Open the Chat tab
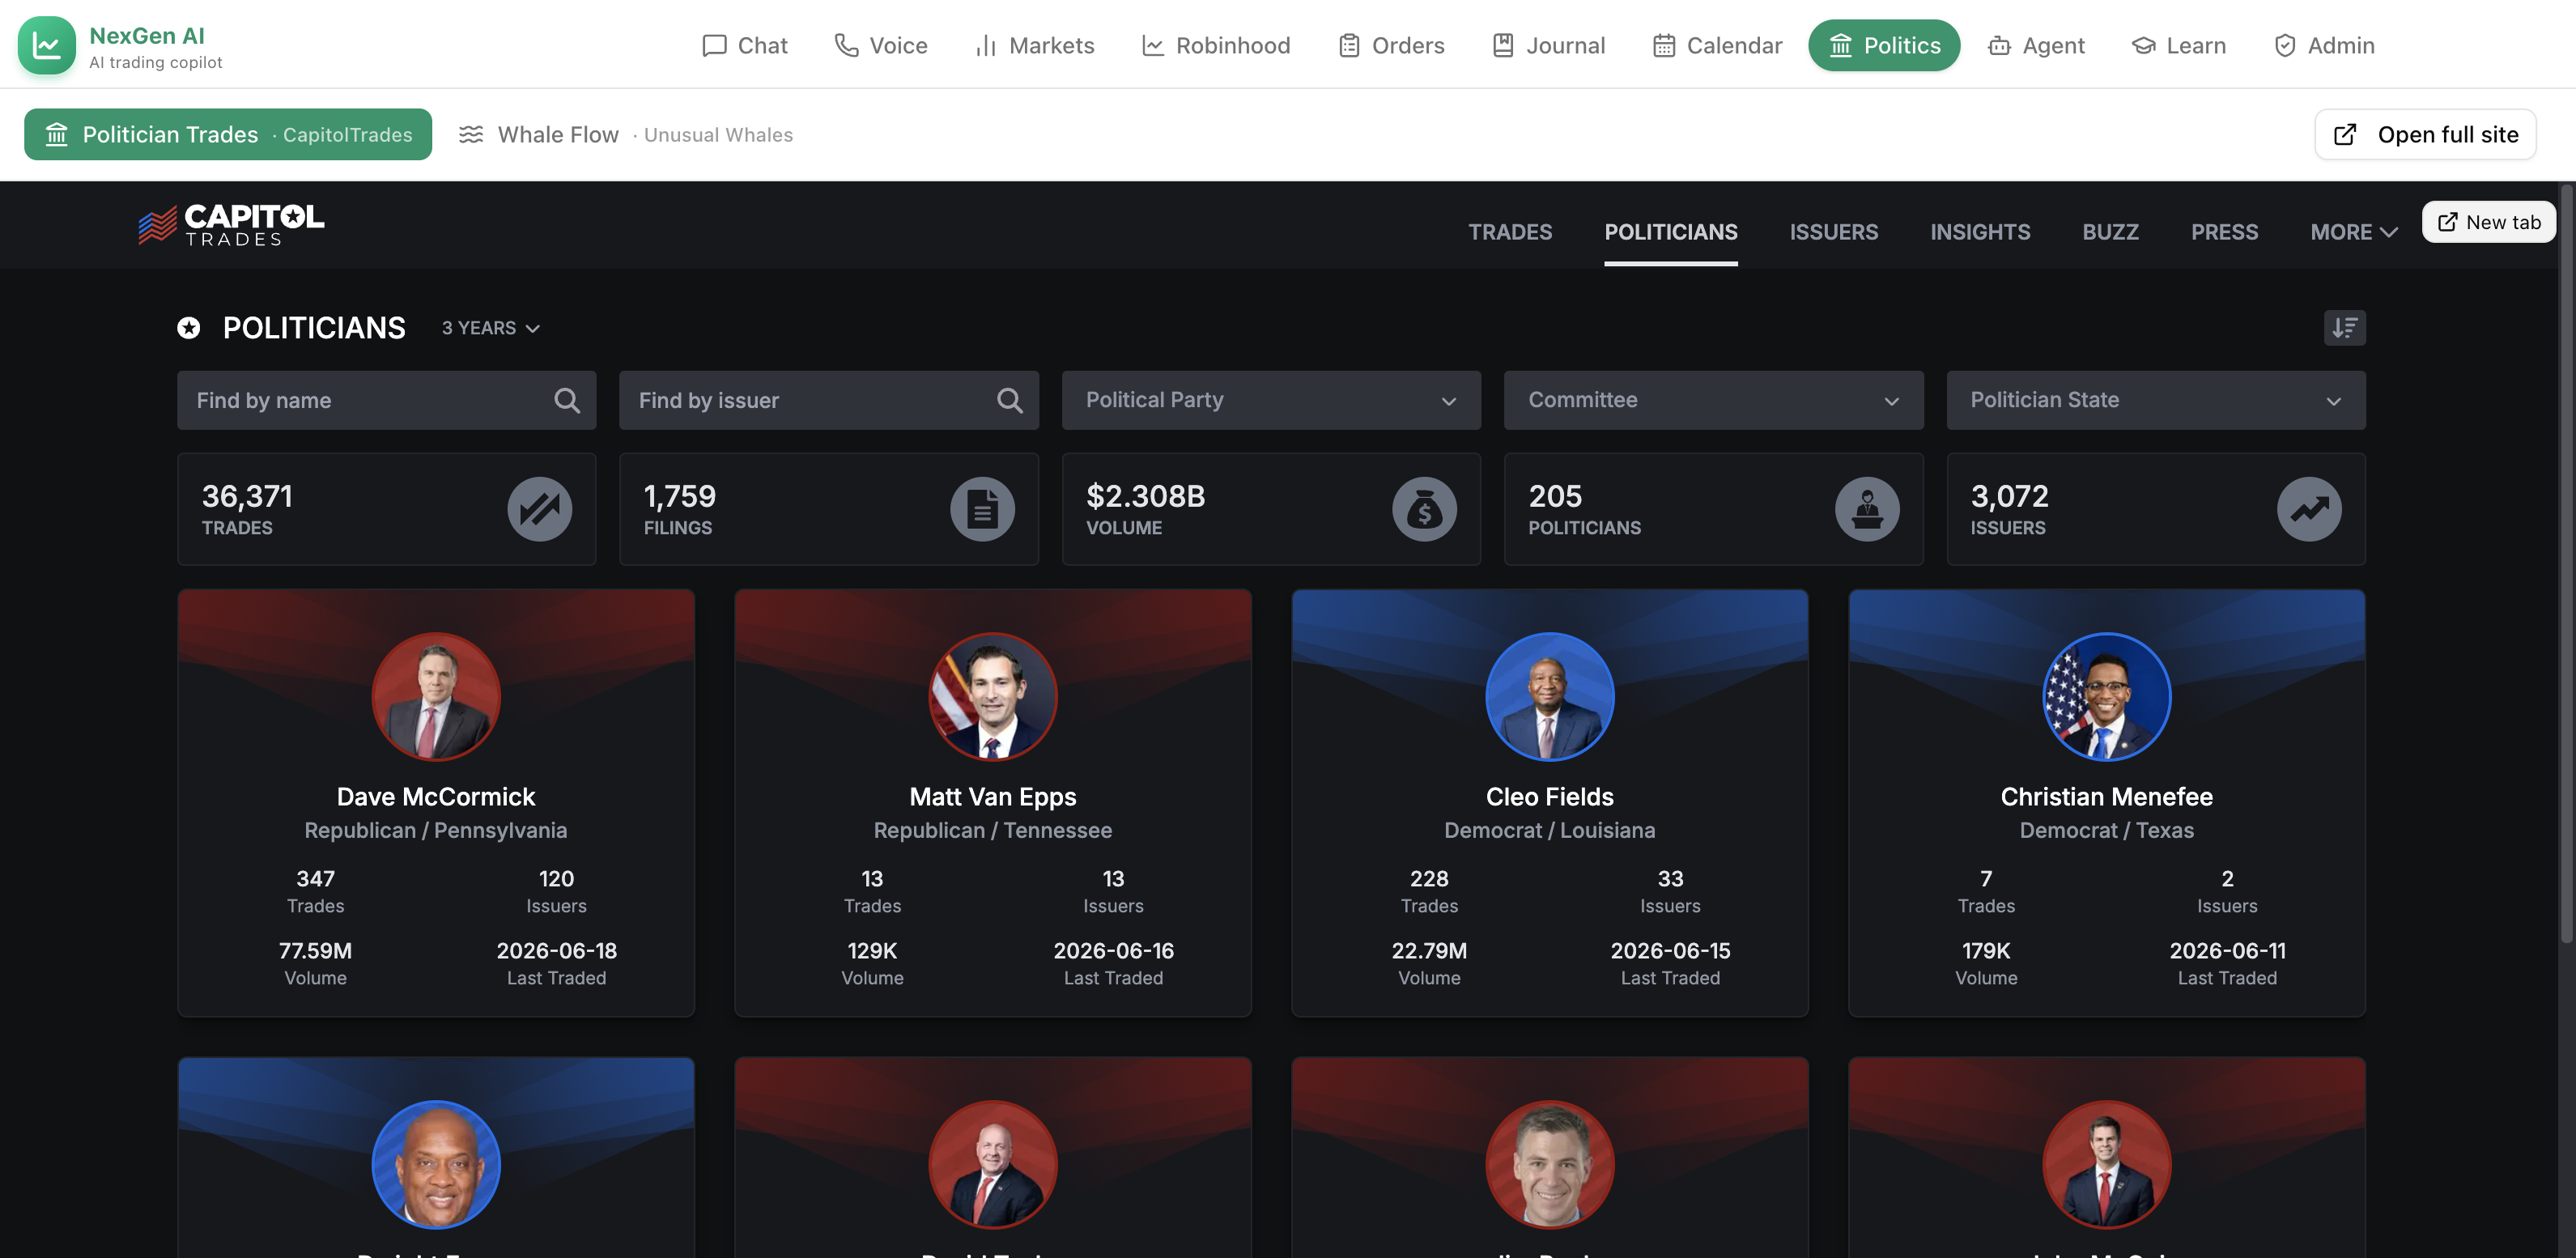 pos(744,45)
